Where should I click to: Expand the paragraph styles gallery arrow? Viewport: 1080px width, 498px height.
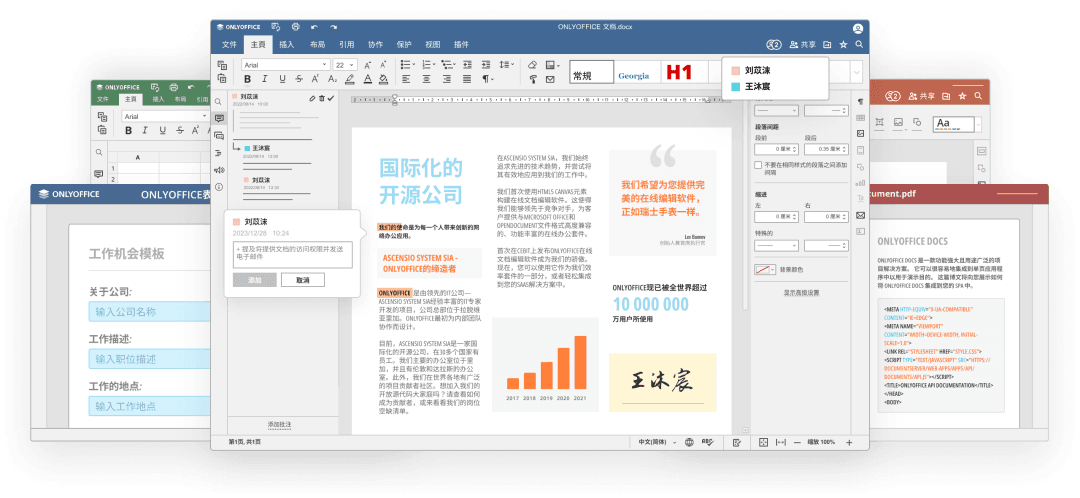857,72
